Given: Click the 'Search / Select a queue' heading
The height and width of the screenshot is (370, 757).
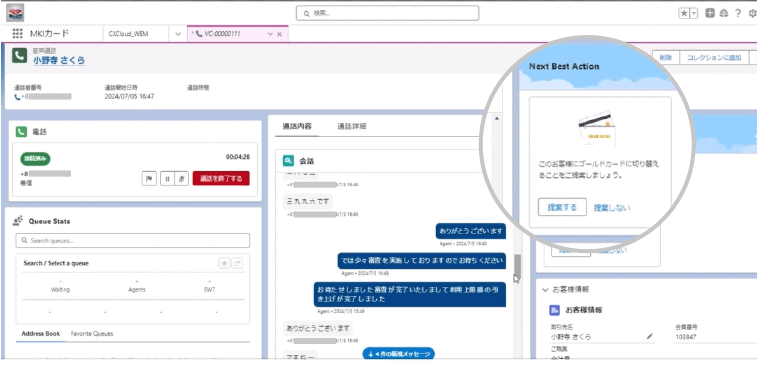Looking at the screenshot, I should [56, 263].
